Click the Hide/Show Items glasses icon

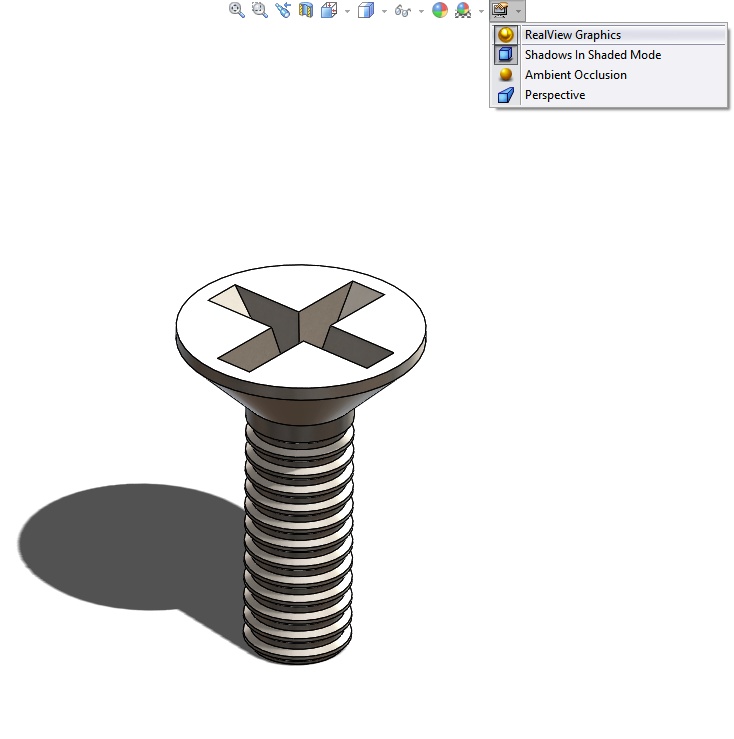point(403,10)
